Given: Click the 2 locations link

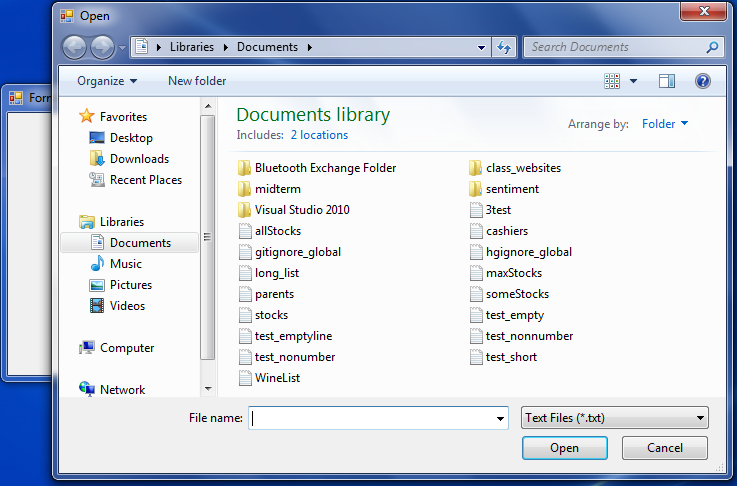Looking at the screenshot, I should click(x=319, y=135).
